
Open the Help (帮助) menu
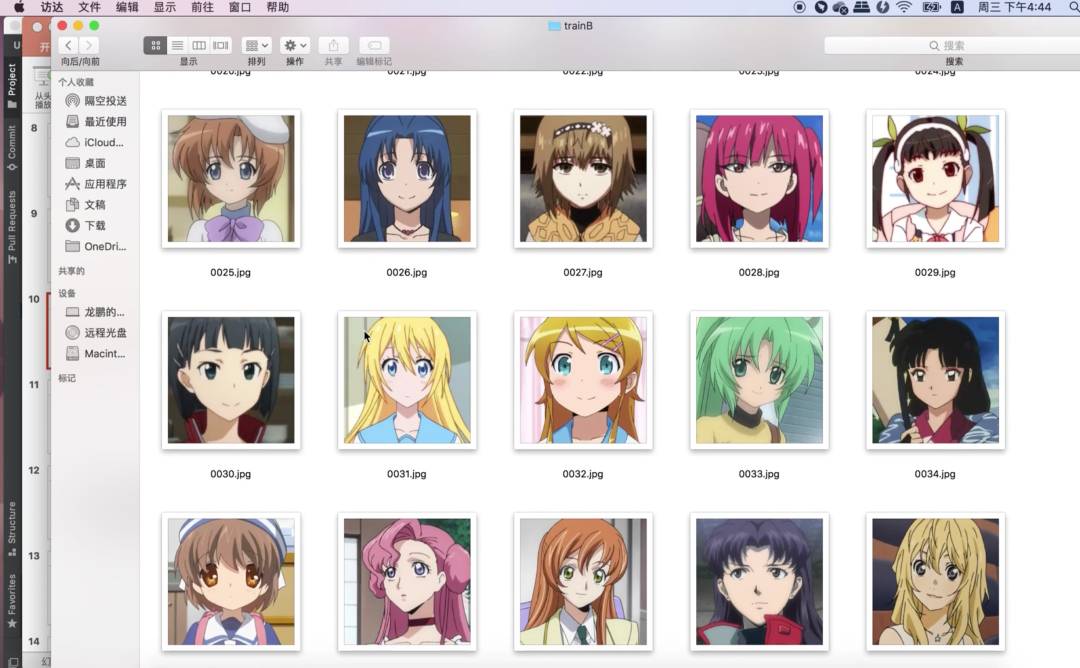[278, 7]
